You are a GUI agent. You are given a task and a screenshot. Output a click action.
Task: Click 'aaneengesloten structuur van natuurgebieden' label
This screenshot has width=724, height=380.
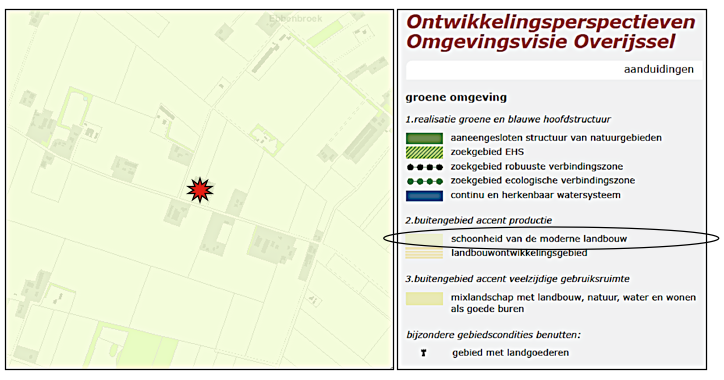coord(556,138)
